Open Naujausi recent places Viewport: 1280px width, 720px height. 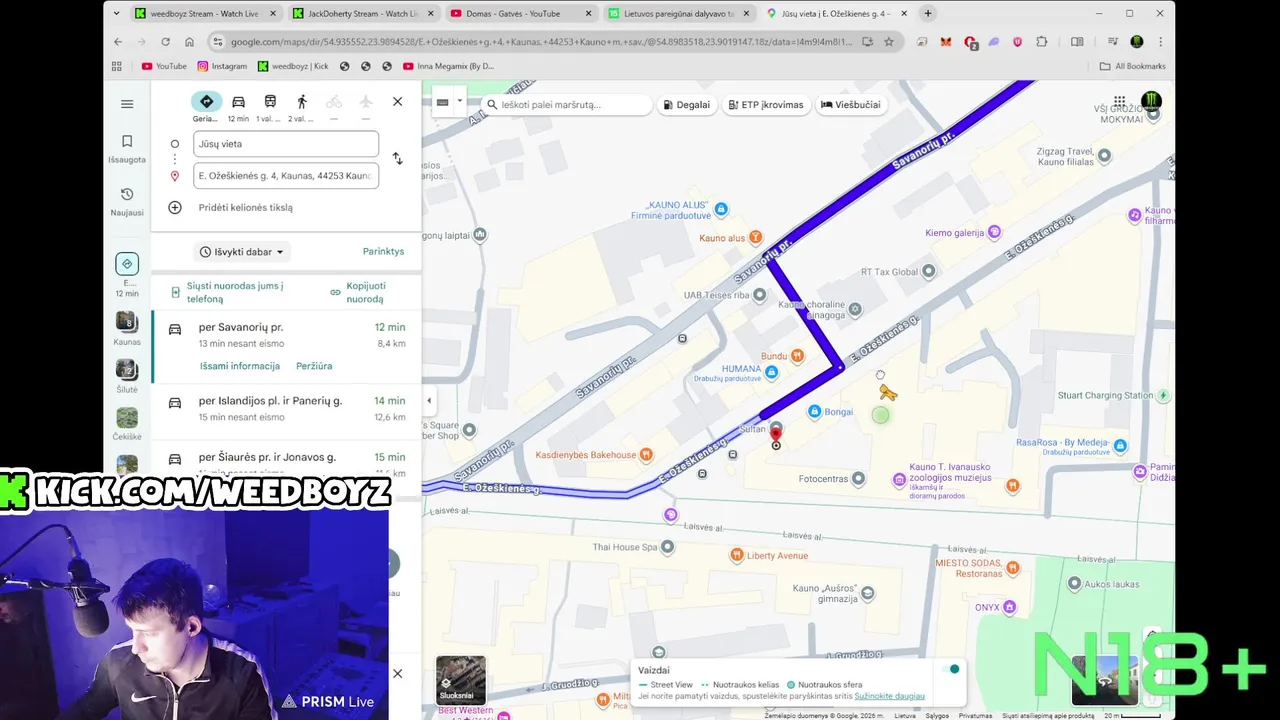pyautogui.click(x=127, y=201)
